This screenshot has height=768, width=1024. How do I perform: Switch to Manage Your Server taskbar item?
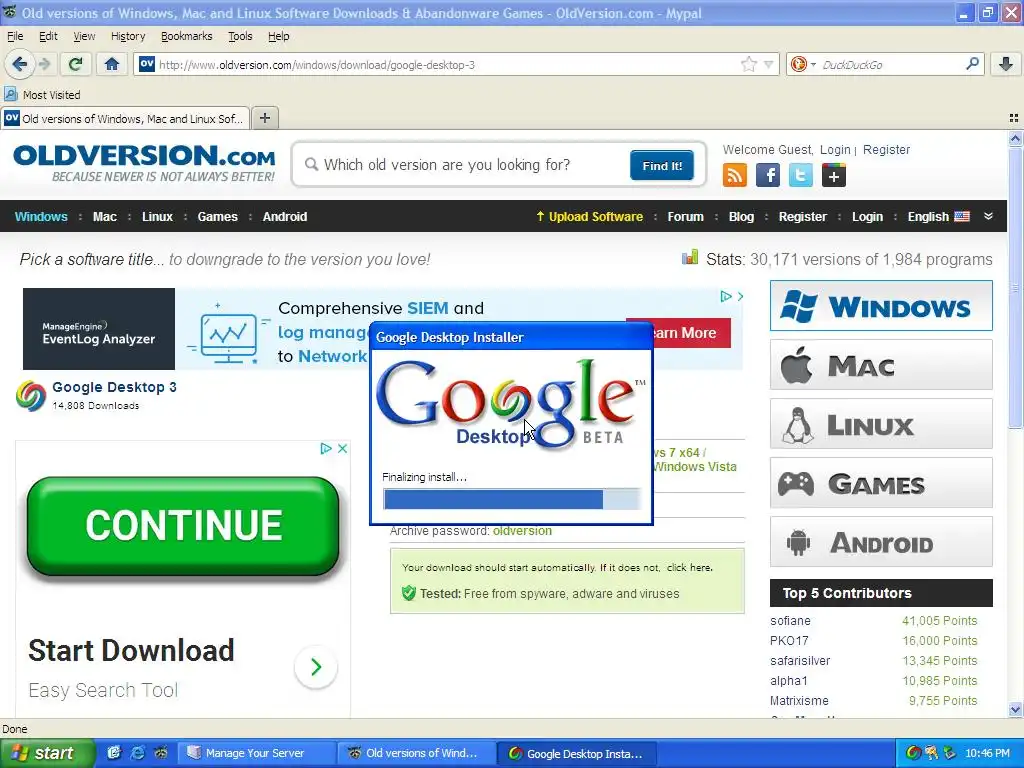pyautogui.click(x=256, y=753)
